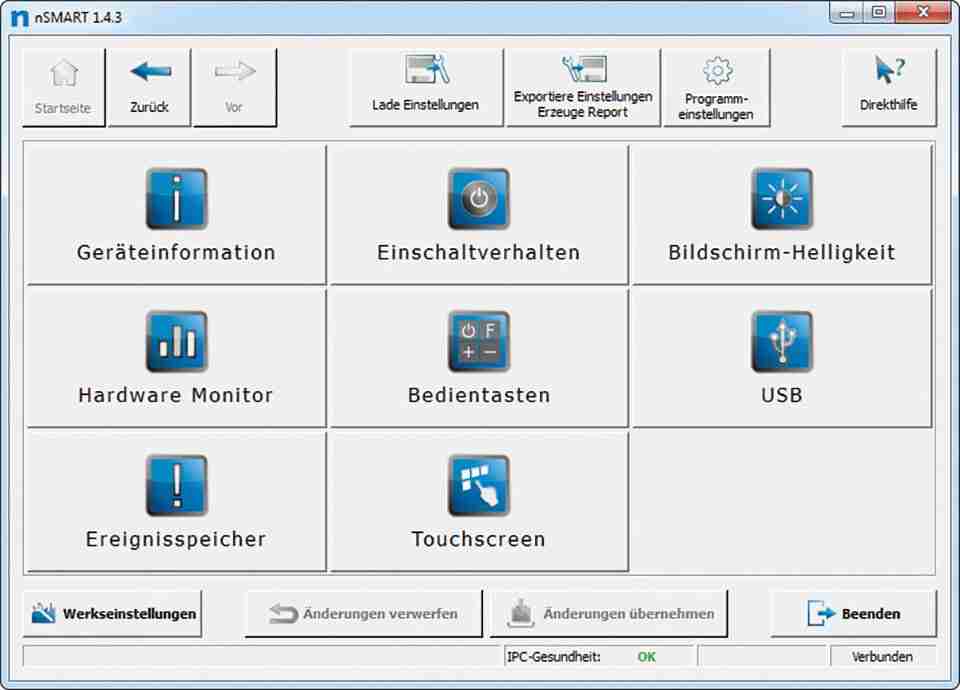The height and width of the screenshot is (690, 960).
Task: Click the Startseite home button
Action: tap(64, 87)
